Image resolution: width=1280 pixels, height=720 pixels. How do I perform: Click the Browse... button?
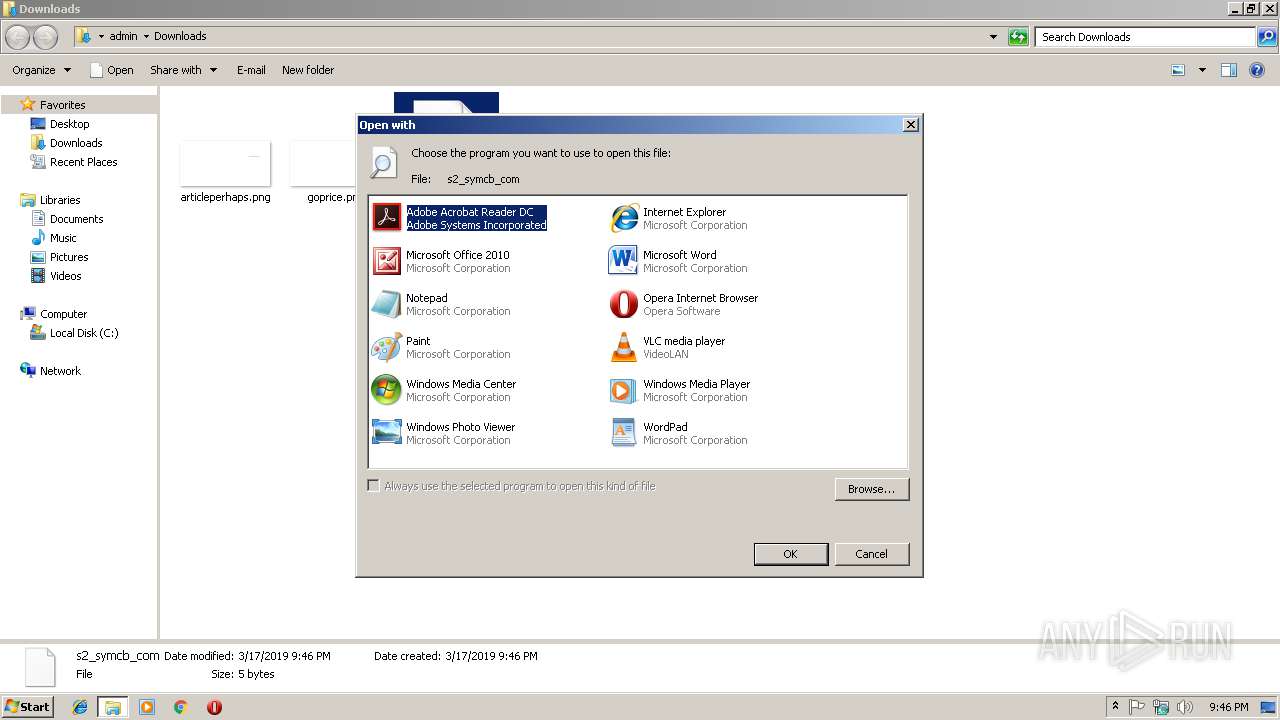[x=871, y=489]
